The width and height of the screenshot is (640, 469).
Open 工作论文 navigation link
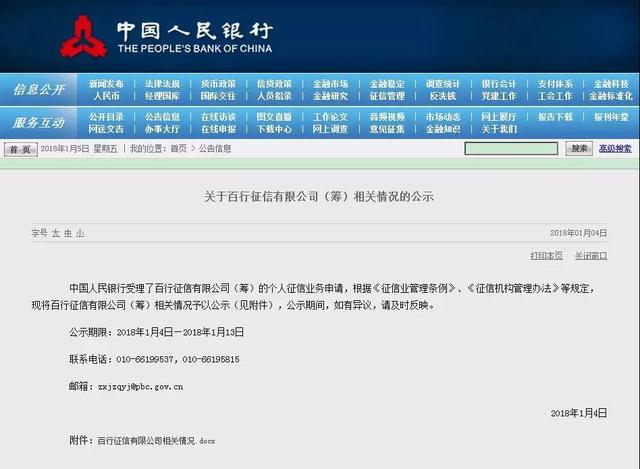(330, 117)
